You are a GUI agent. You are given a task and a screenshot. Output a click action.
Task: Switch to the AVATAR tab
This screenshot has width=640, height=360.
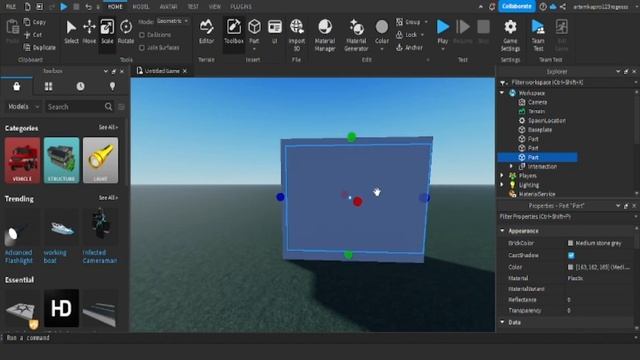pyautogui.click(x=168, y=7)
